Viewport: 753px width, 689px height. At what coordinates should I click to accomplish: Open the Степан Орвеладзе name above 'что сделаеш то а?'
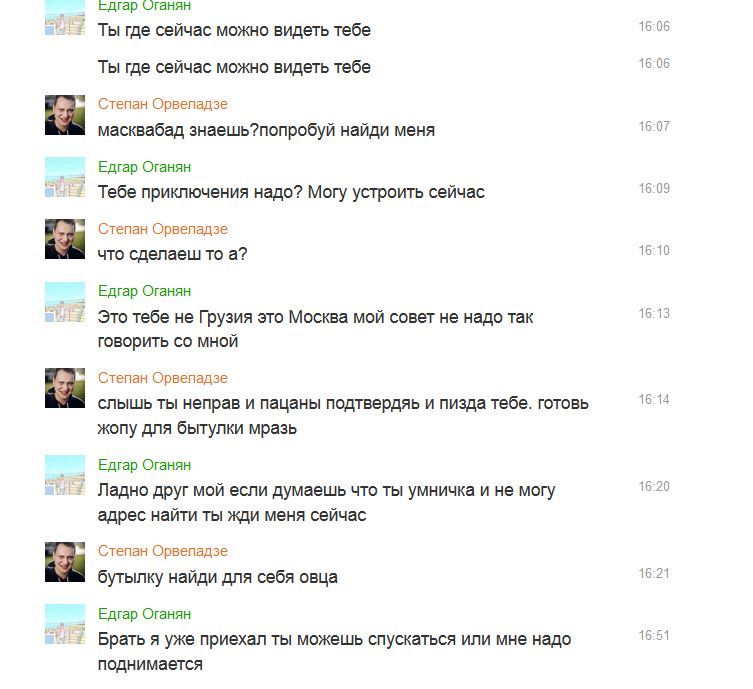[163, 229]
